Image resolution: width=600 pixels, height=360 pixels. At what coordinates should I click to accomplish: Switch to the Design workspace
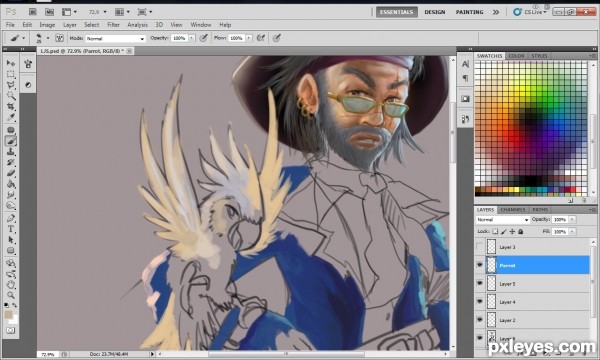coord(435,12)
